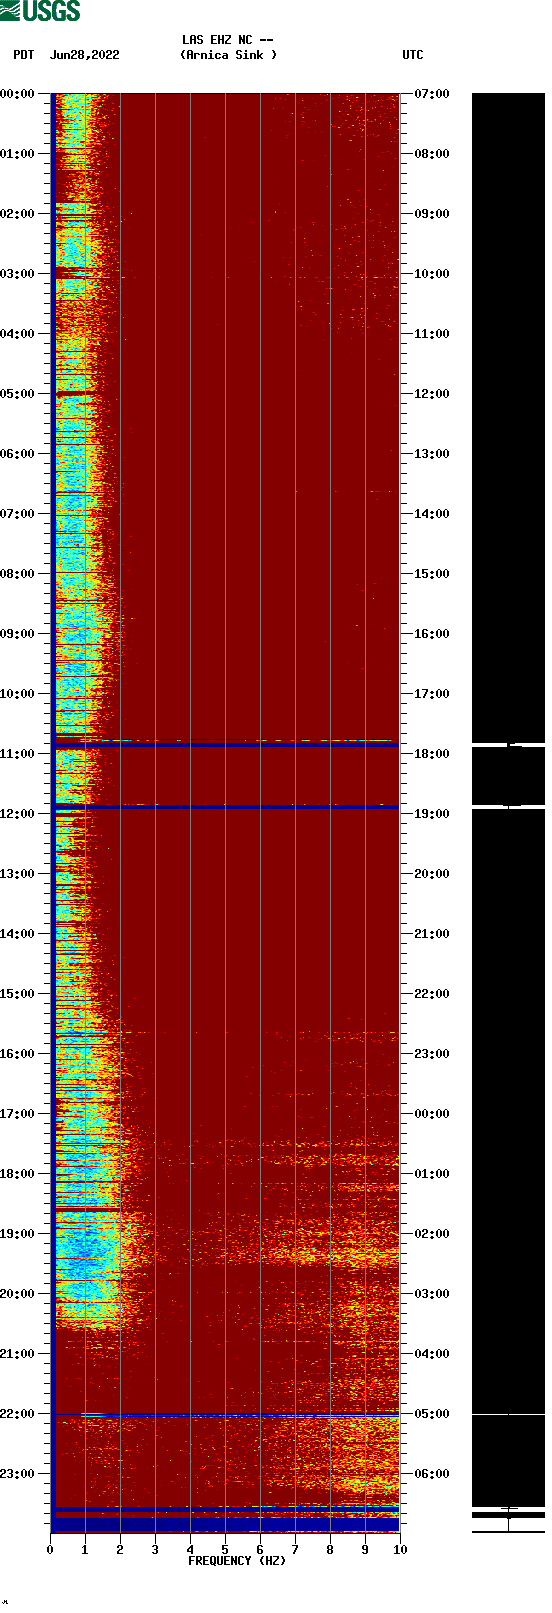Select the station label LAS EHZ NC --

click(x=228, y=40)
